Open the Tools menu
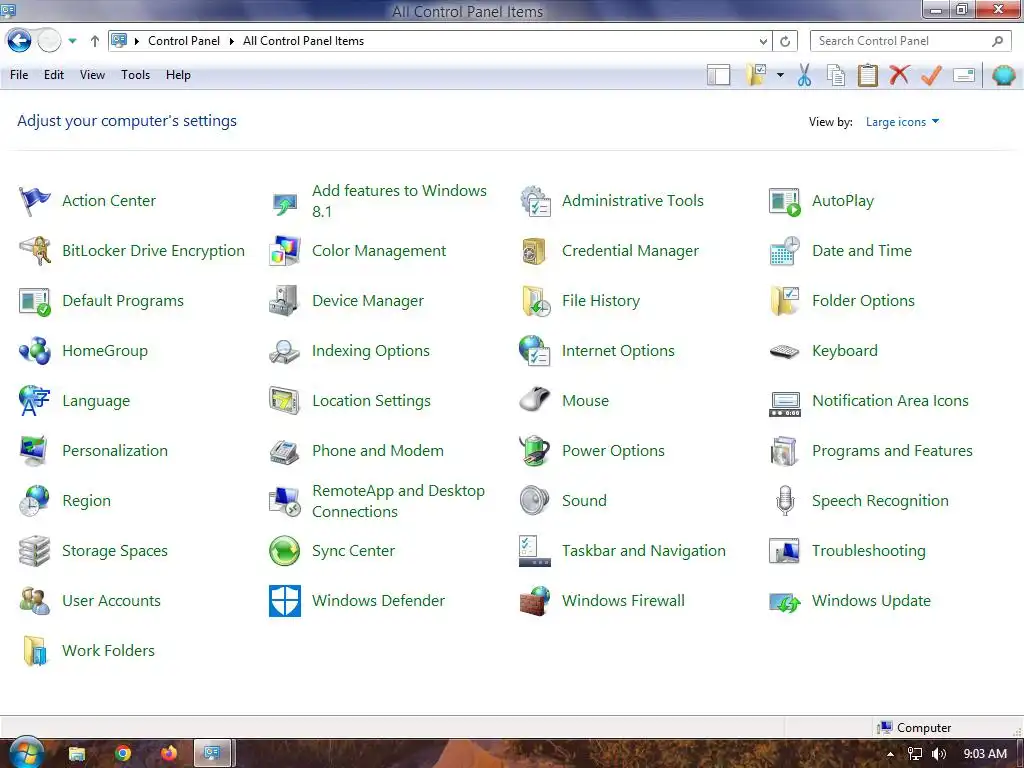 pyautogui.click(x=135, y=75)
